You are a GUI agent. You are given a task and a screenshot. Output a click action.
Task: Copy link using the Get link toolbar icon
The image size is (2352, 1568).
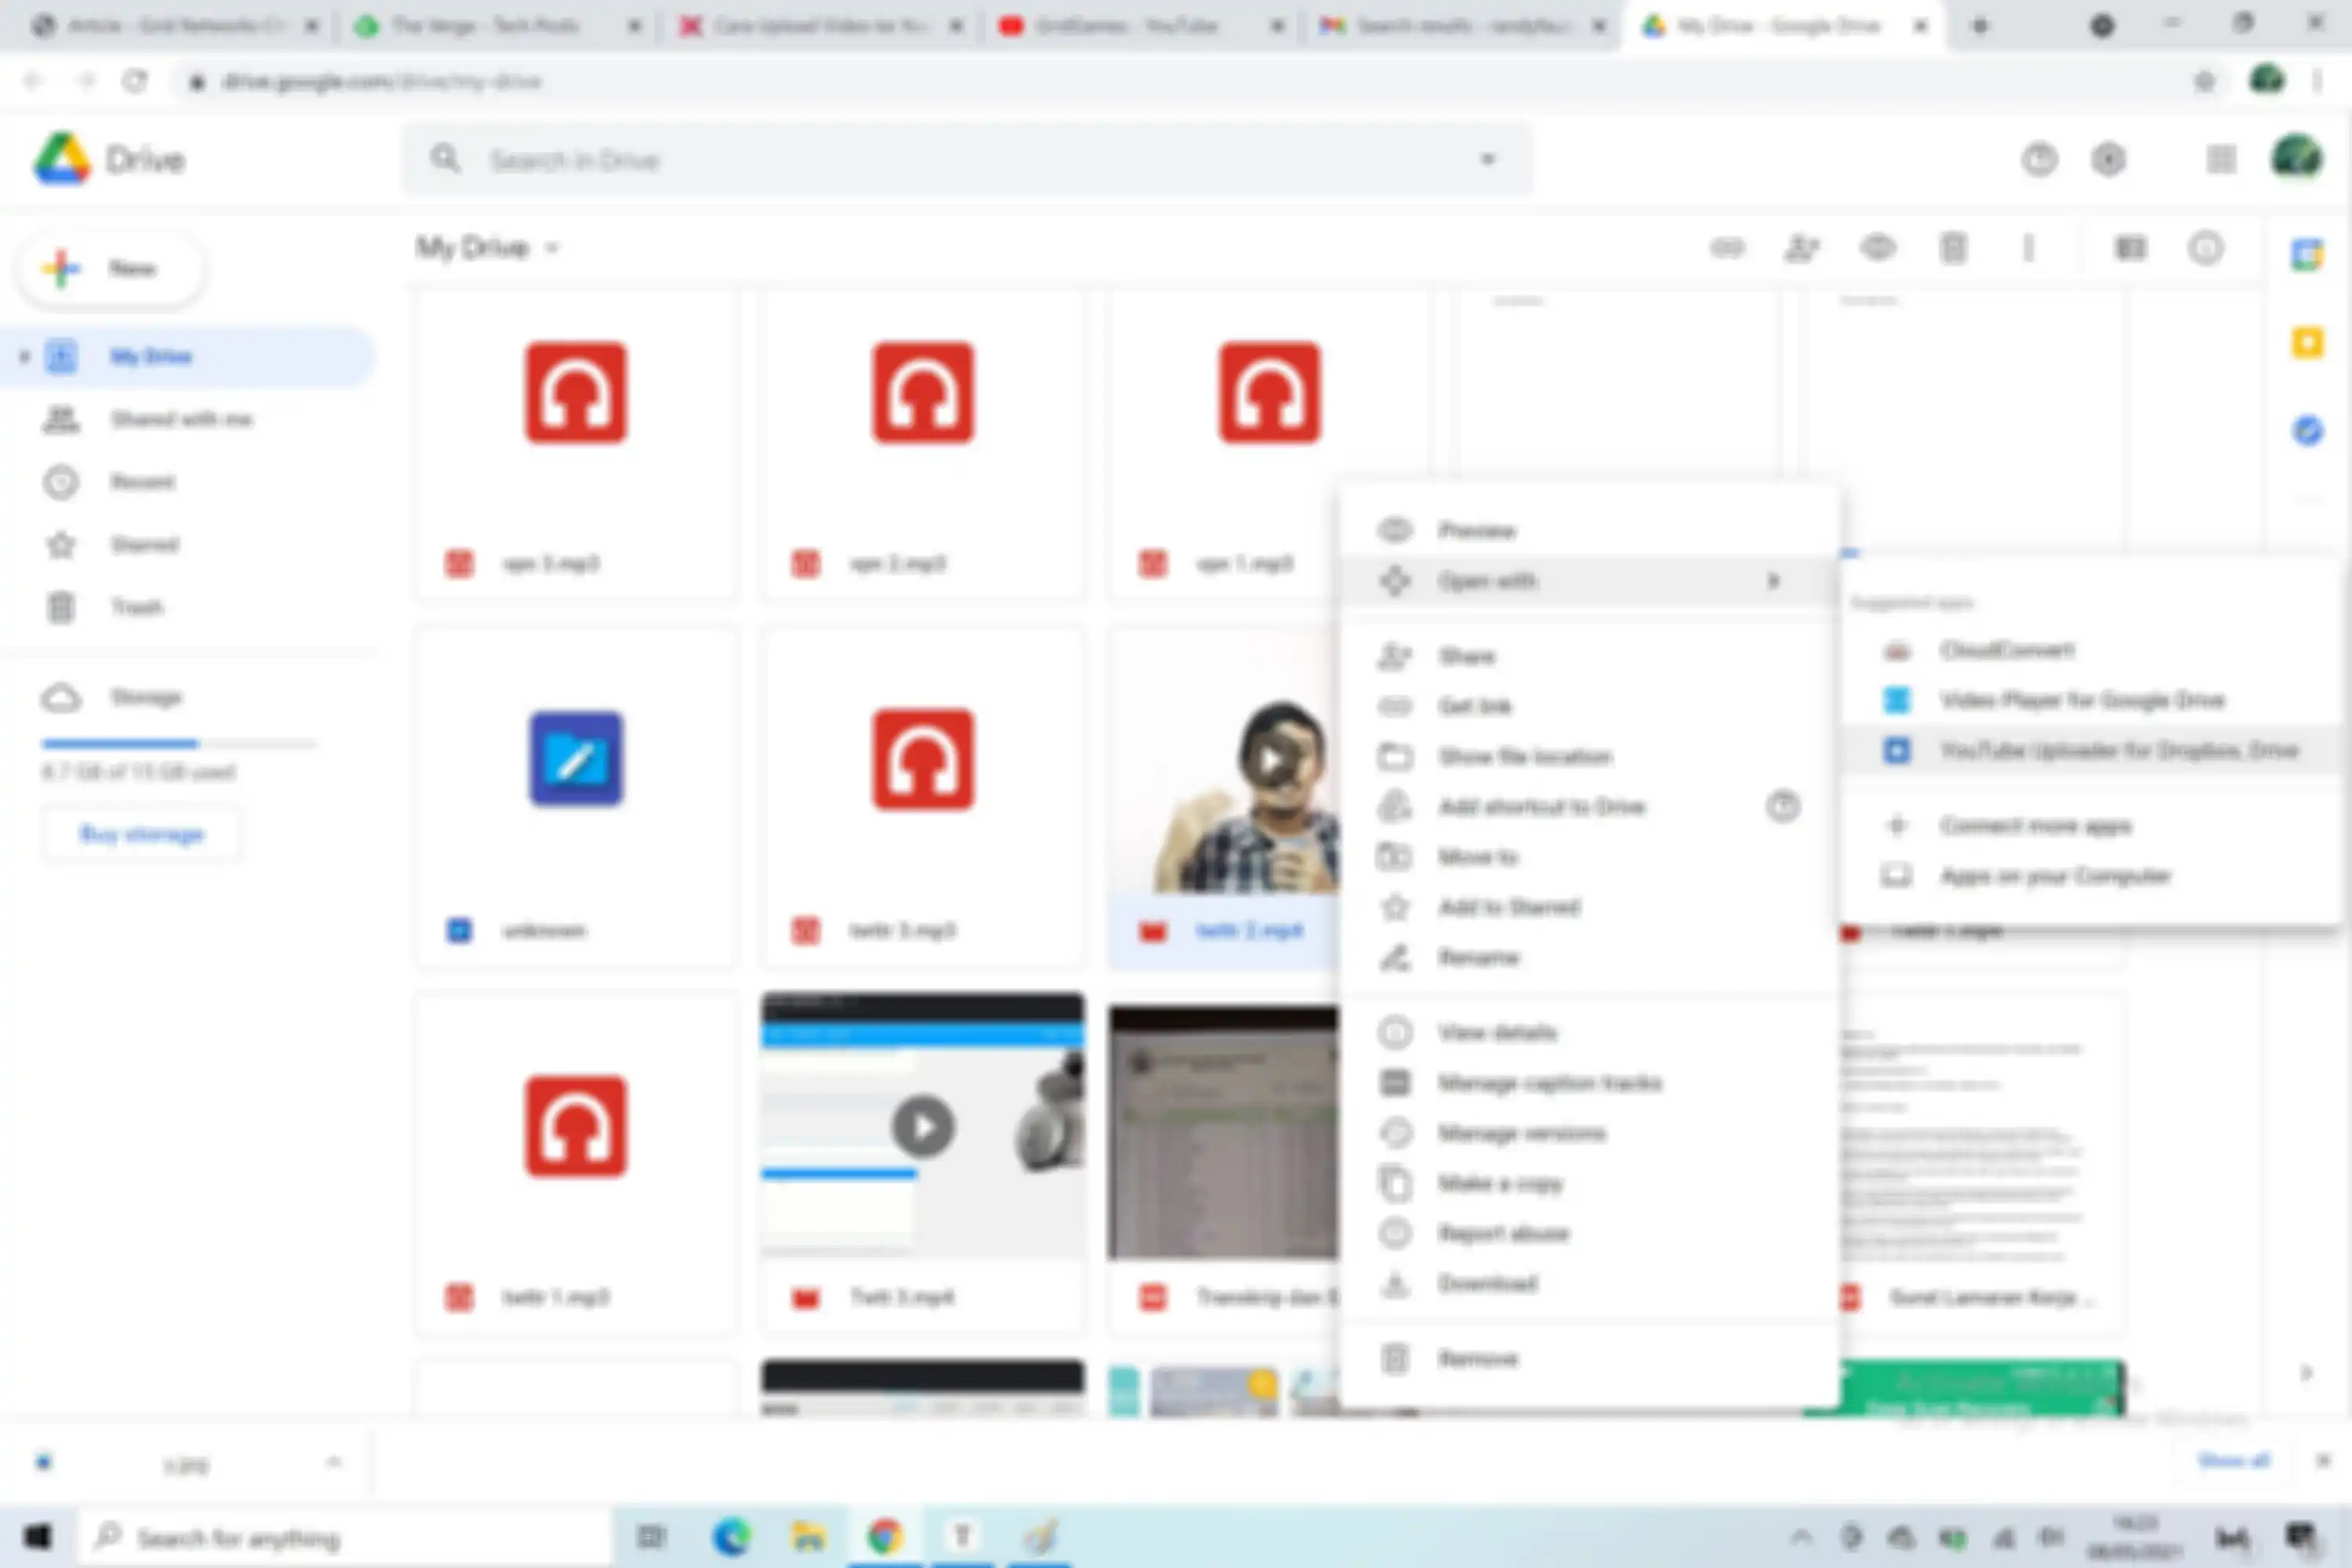(1727, 248)
